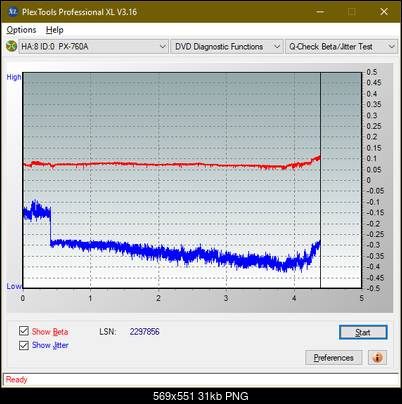402x404 pixels.
Task: Open the Q-Check Beta/Jitter Test dropdown
Action: pyautogui.click(x=341, y=47)
